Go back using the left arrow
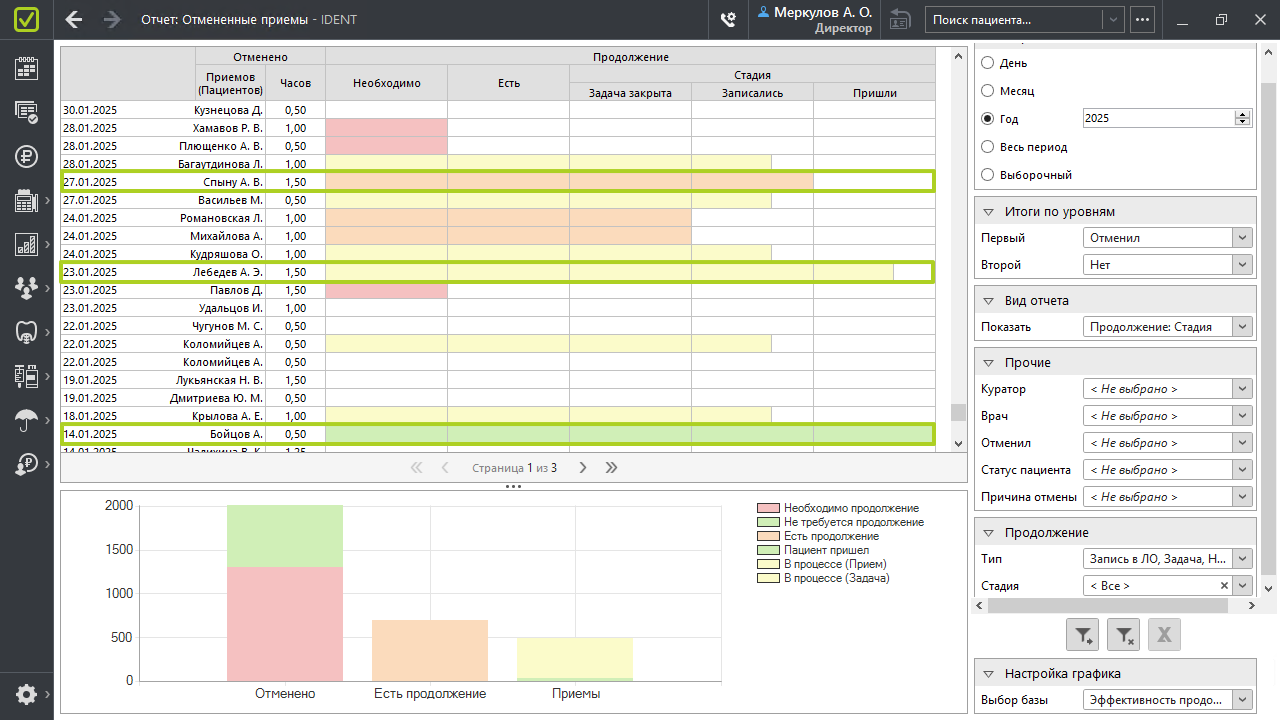1280x720 pixels. click(74, 19)
